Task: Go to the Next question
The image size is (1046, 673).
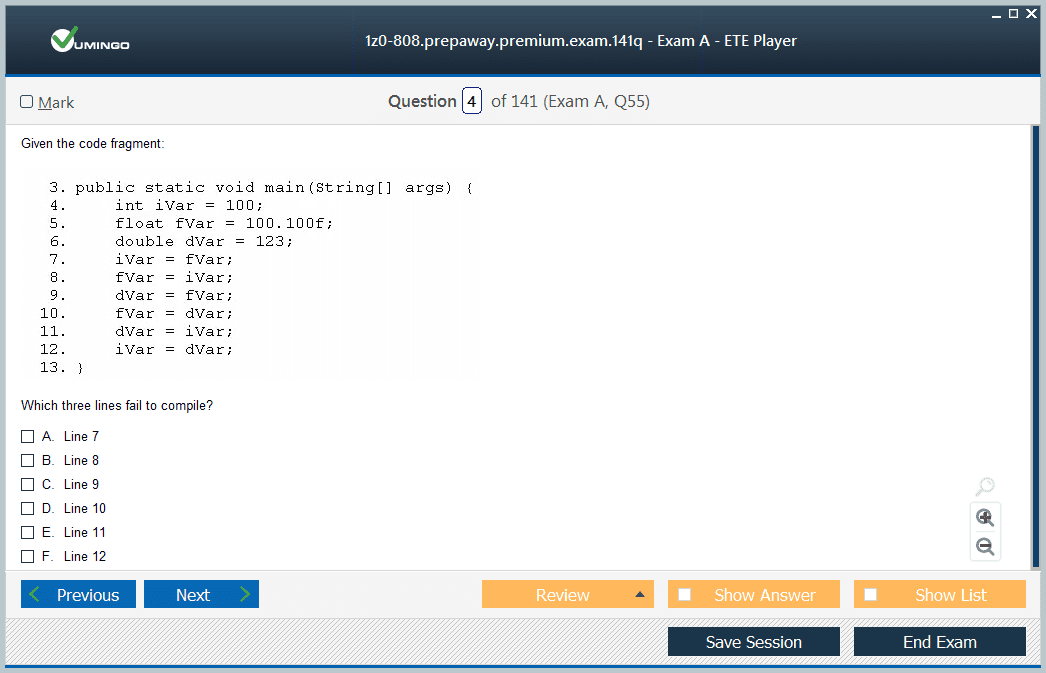Action: (x=201, y=595)
